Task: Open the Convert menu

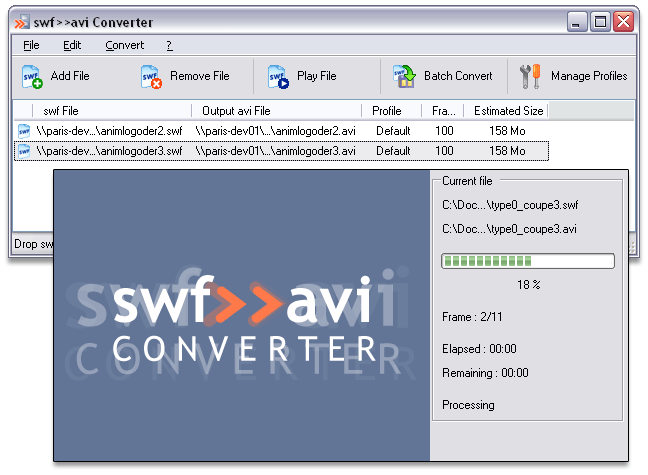Action: (124, 45)
